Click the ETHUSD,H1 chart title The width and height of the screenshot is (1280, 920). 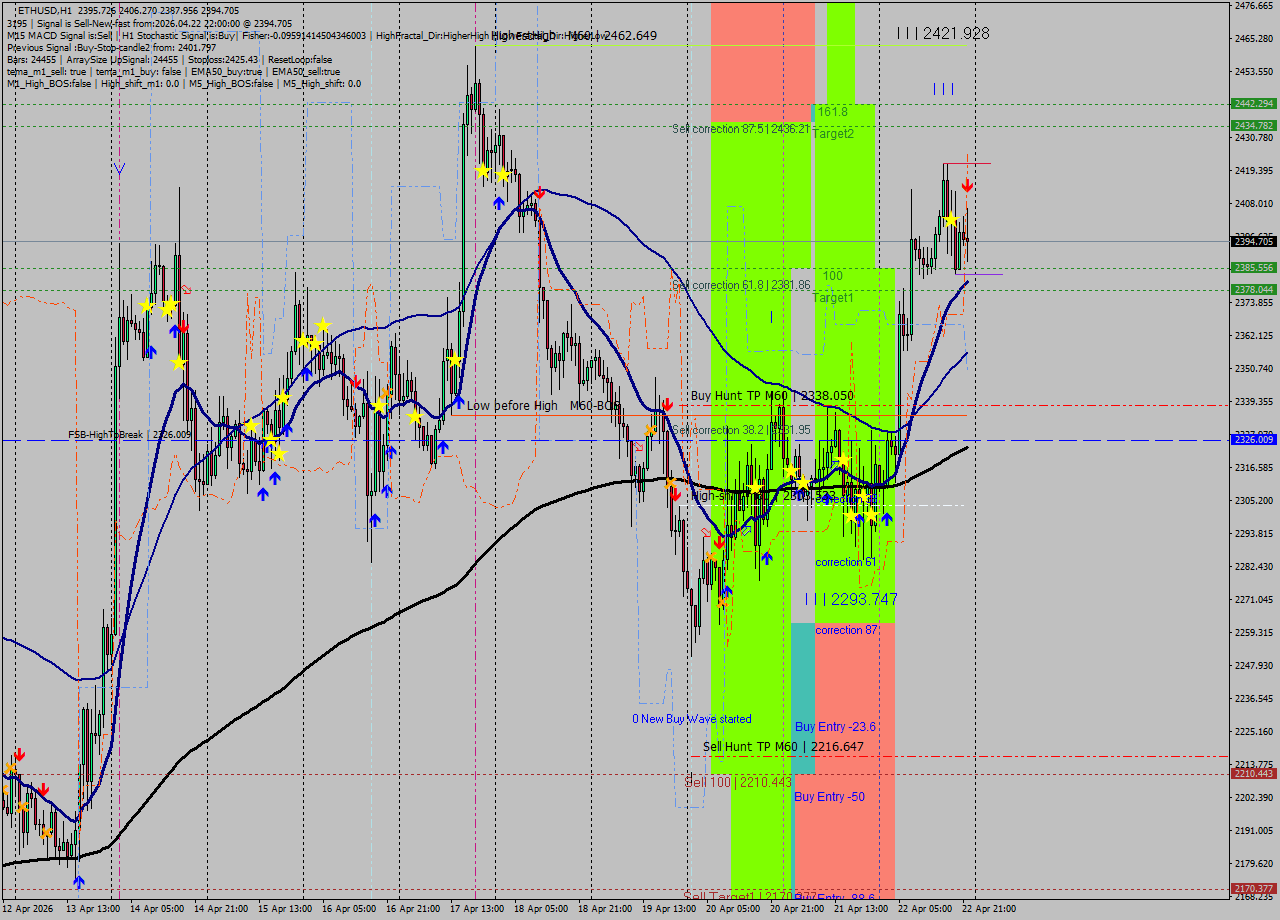[x=45, y=10]
